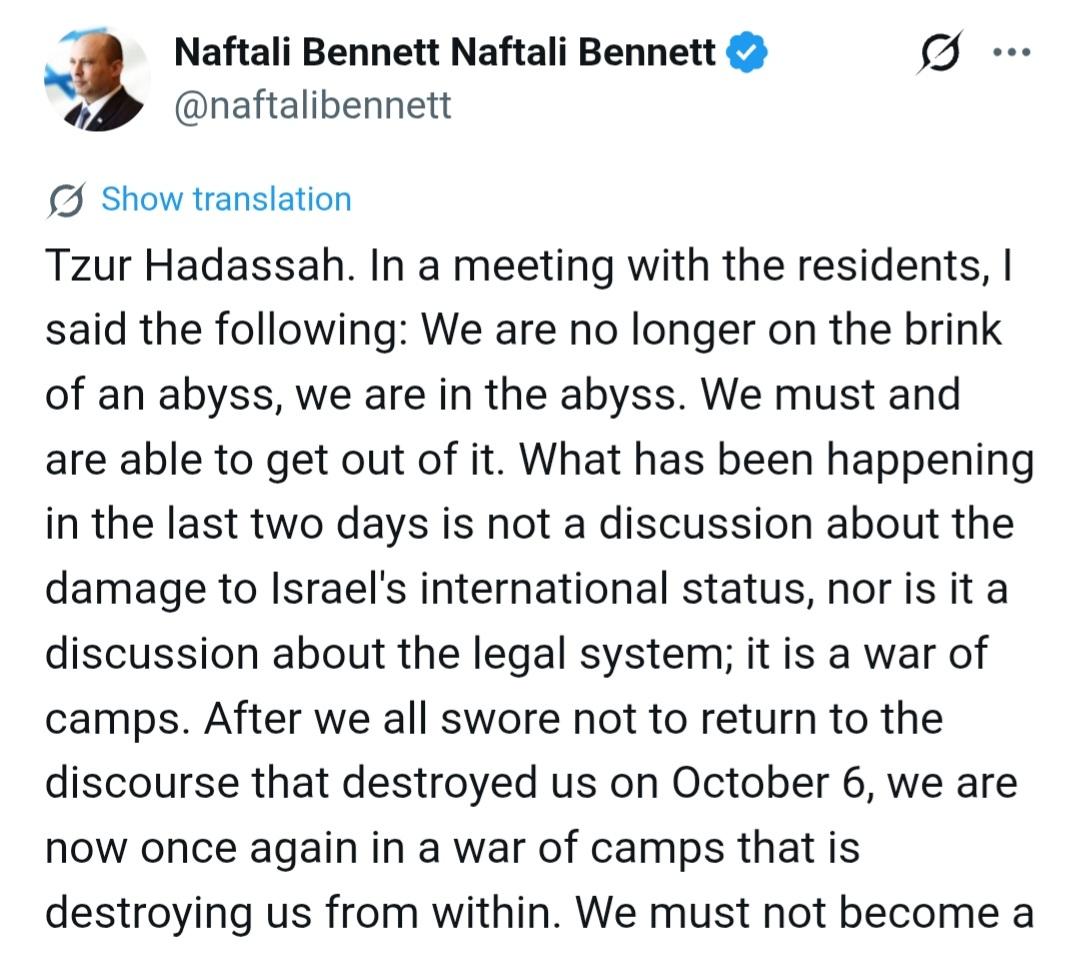This screenshot has height=957, width=1076.
Task: Open the three-dot more options menu
Action: click(x=1010, y=54)
